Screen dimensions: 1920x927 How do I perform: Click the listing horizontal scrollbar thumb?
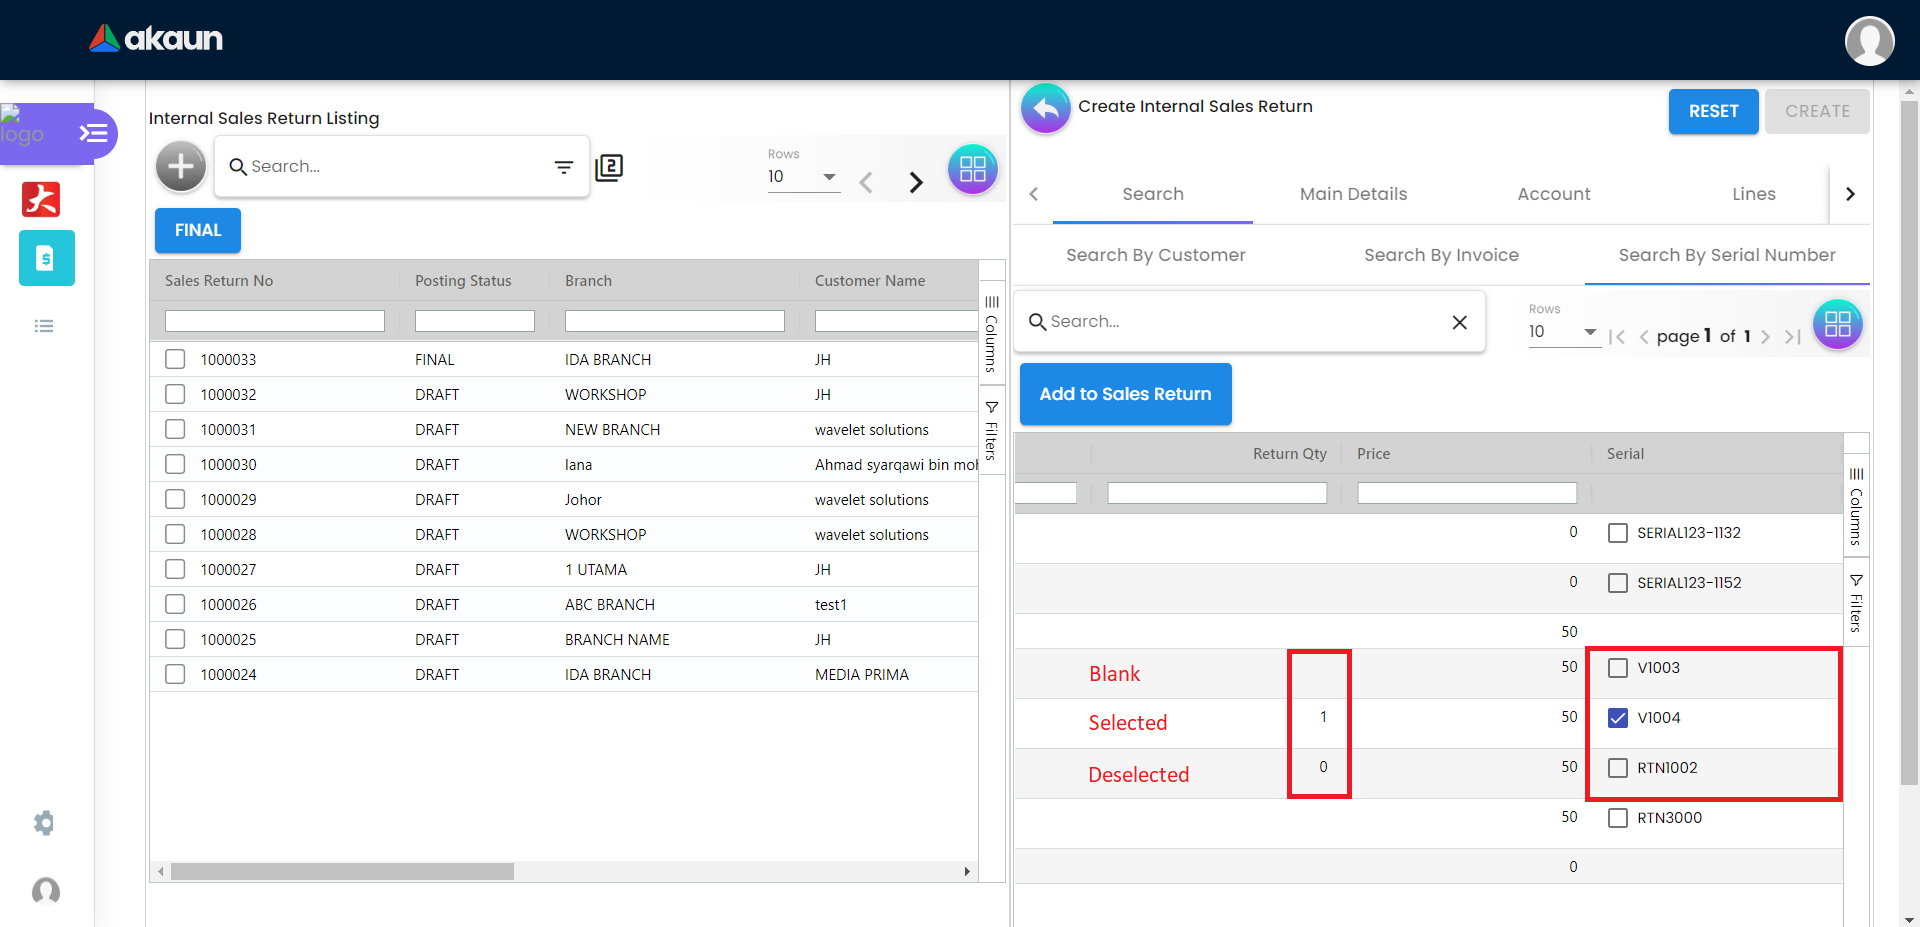pyautogui.click(x=342, y=872)
